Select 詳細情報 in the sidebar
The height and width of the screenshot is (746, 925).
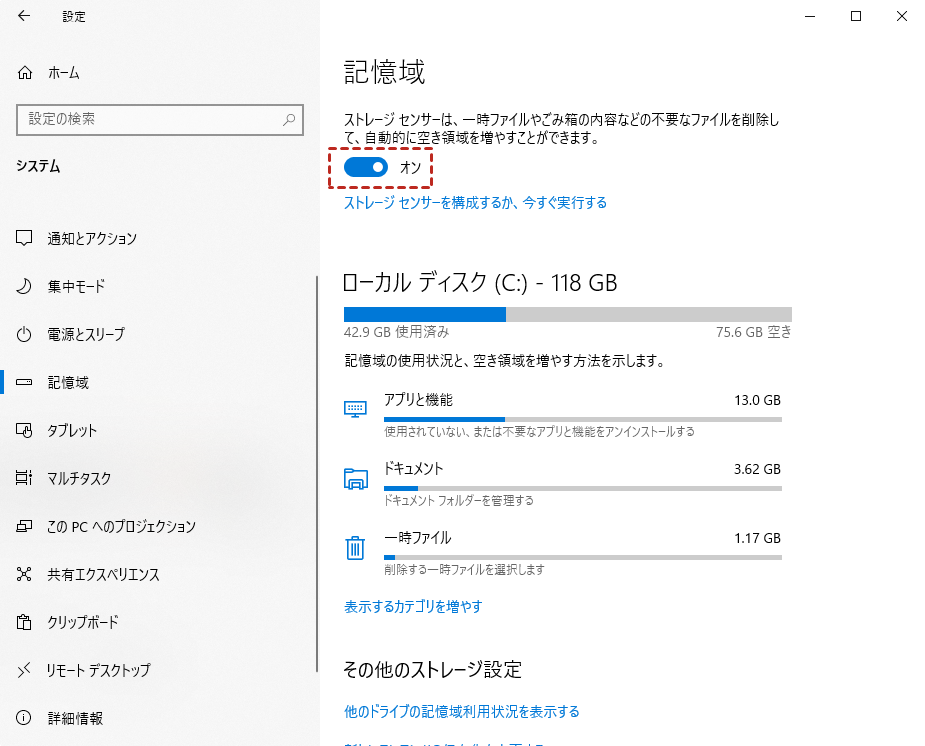point(76,718)
